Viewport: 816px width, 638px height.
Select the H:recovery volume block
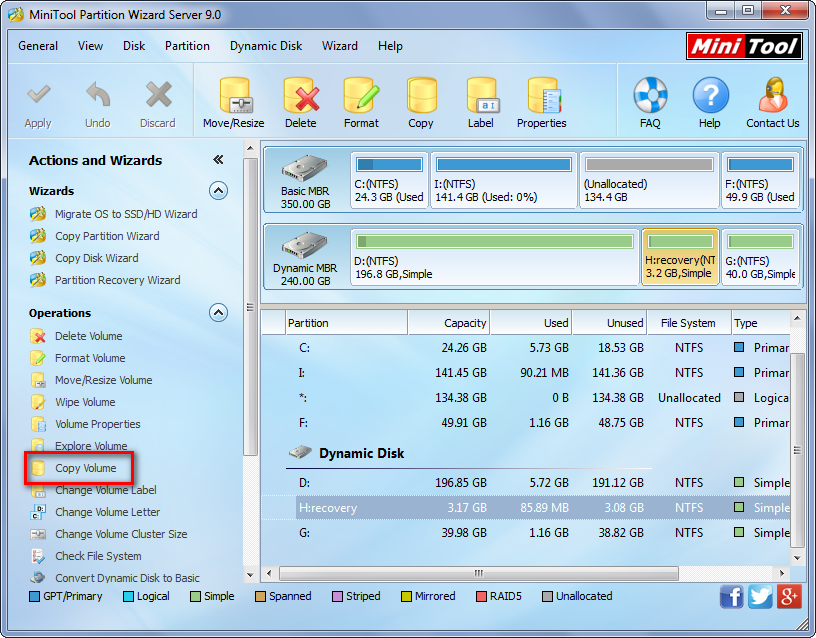tap(681, 257)
